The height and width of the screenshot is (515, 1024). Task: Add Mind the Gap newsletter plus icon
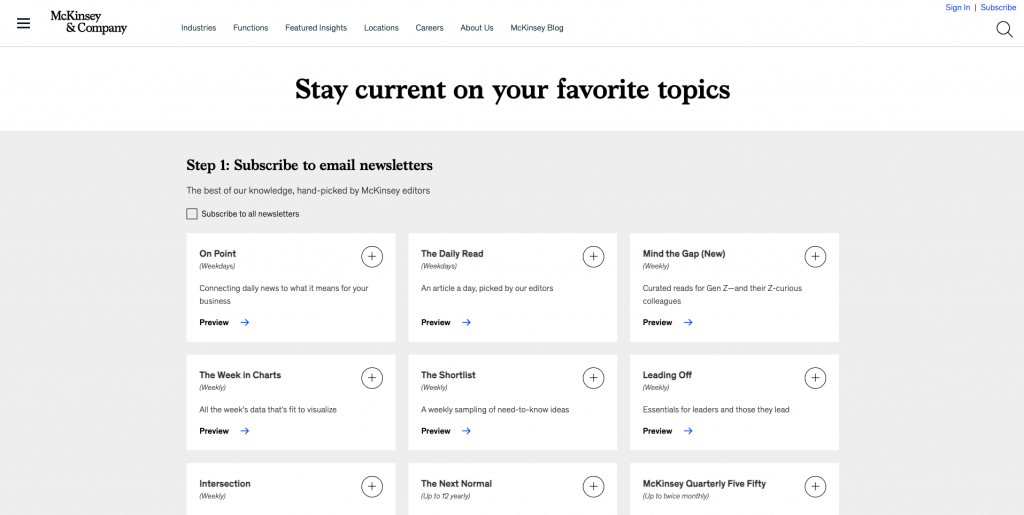coord(816,257)
